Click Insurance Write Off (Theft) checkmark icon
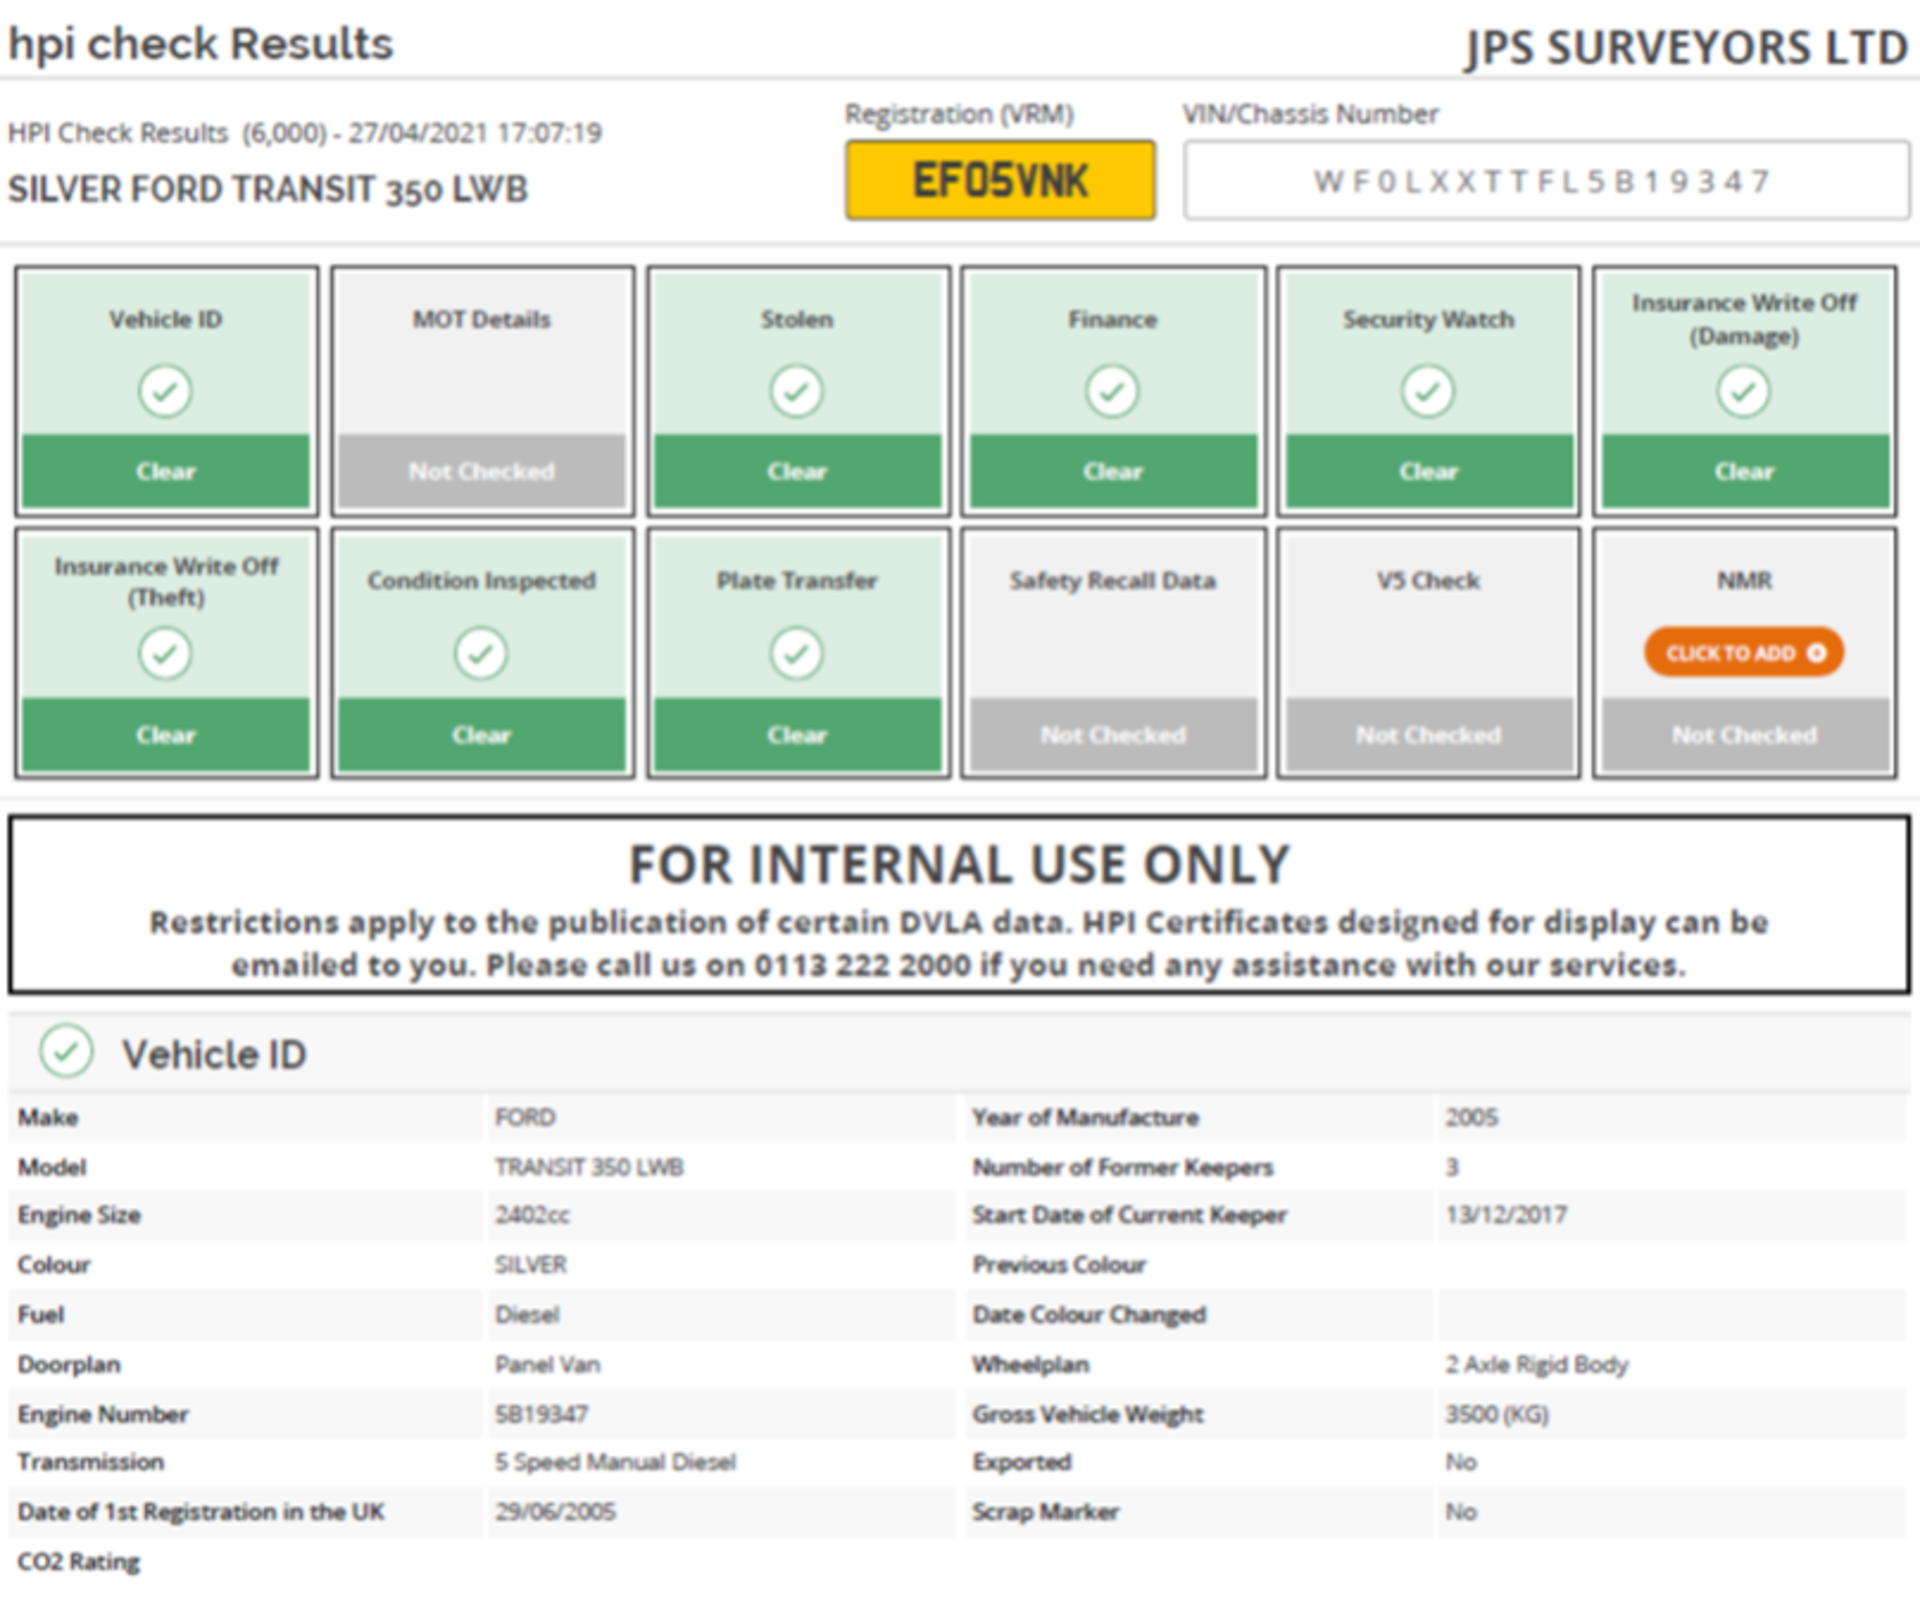 point(165,654)
